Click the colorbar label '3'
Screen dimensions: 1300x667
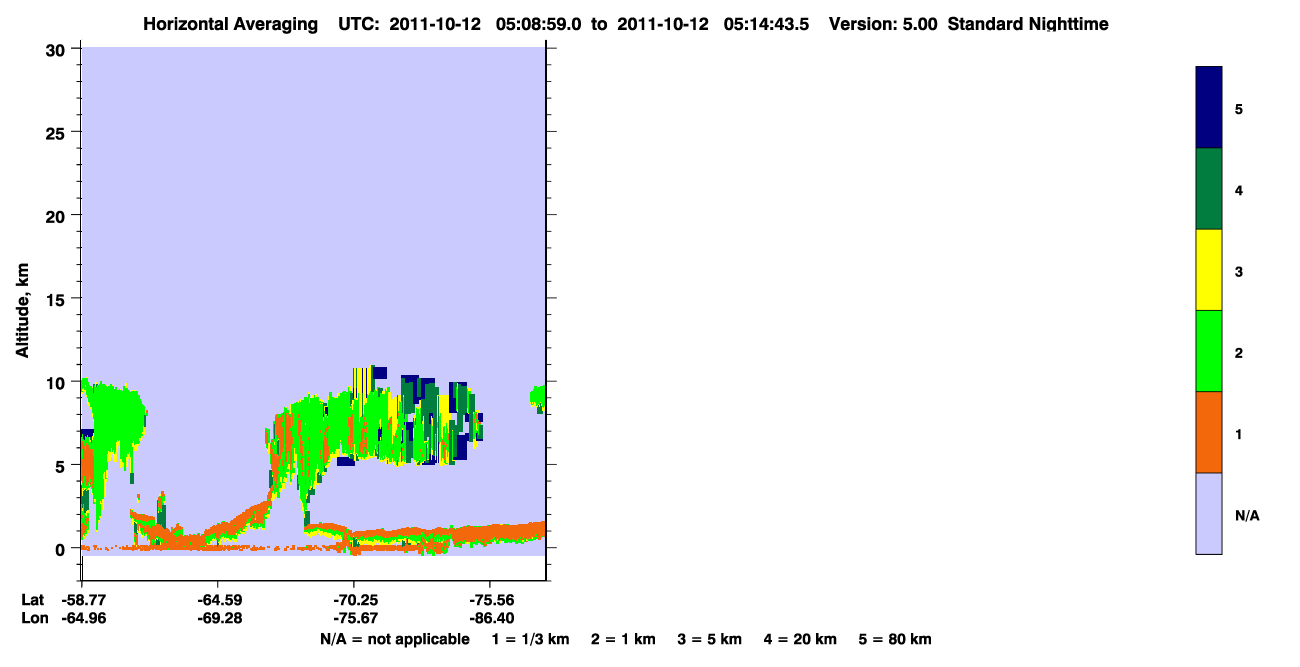pos(1239,272)
